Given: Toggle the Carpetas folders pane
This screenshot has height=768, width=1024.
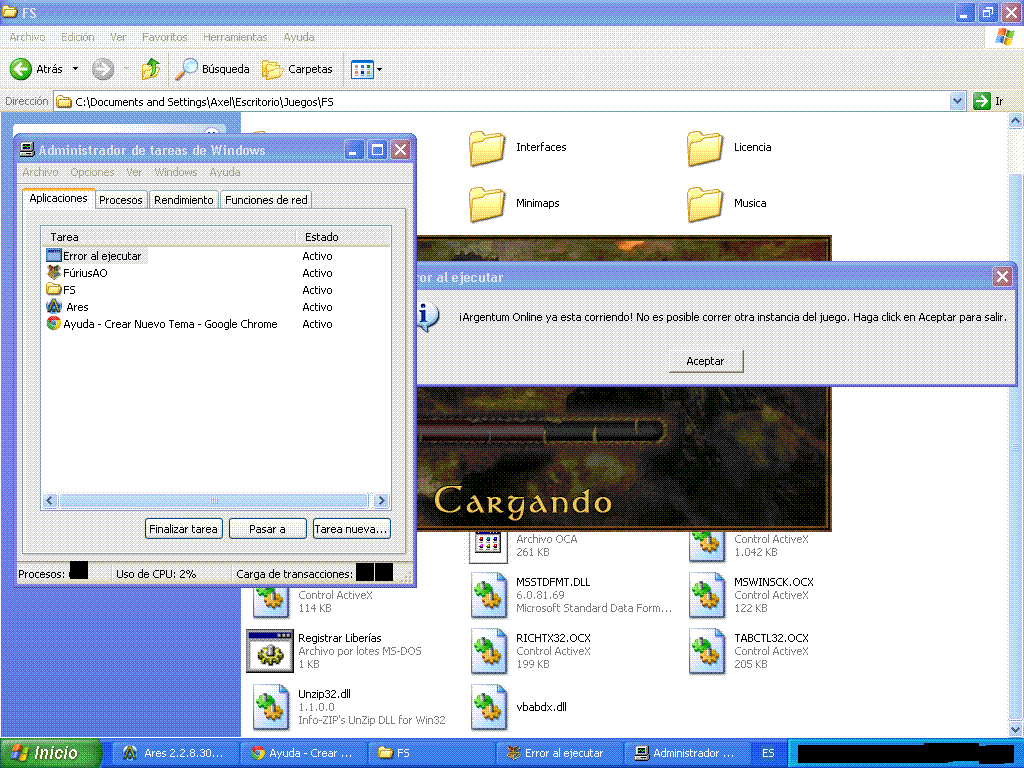Looking at the screenshot, I should click(x=297, y=69).
